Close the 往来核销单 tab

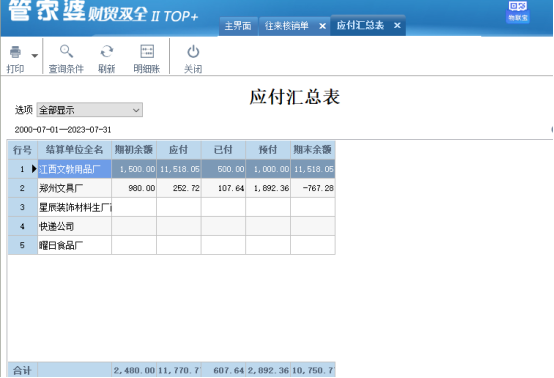click(x=322, y=26)
